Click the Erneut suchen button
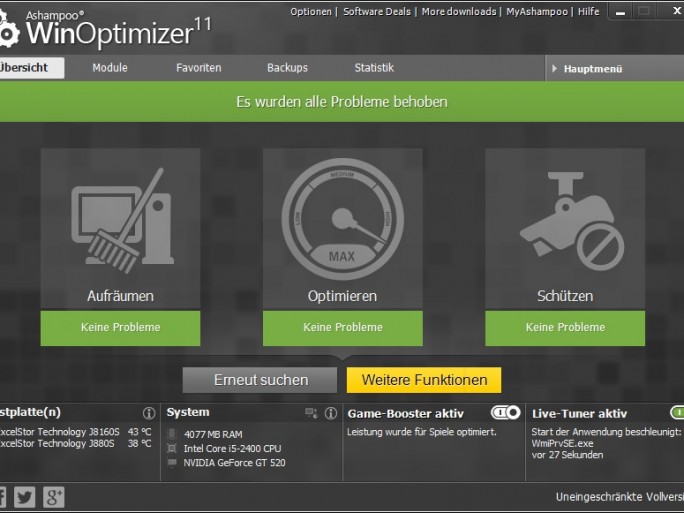This screenshot has height=513, width=684. pos(260,380)
